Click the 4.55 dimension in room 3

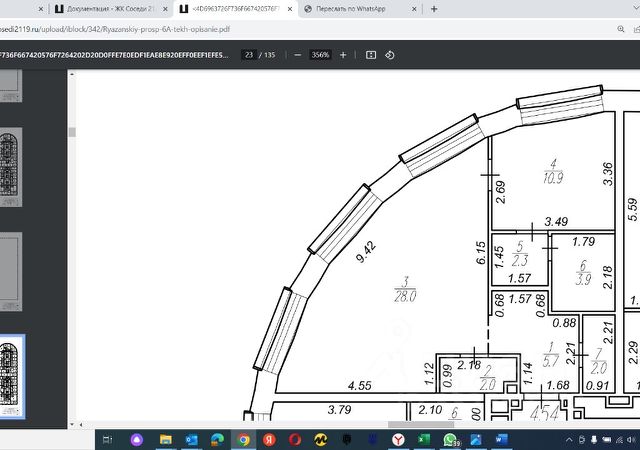pos(360,385)
